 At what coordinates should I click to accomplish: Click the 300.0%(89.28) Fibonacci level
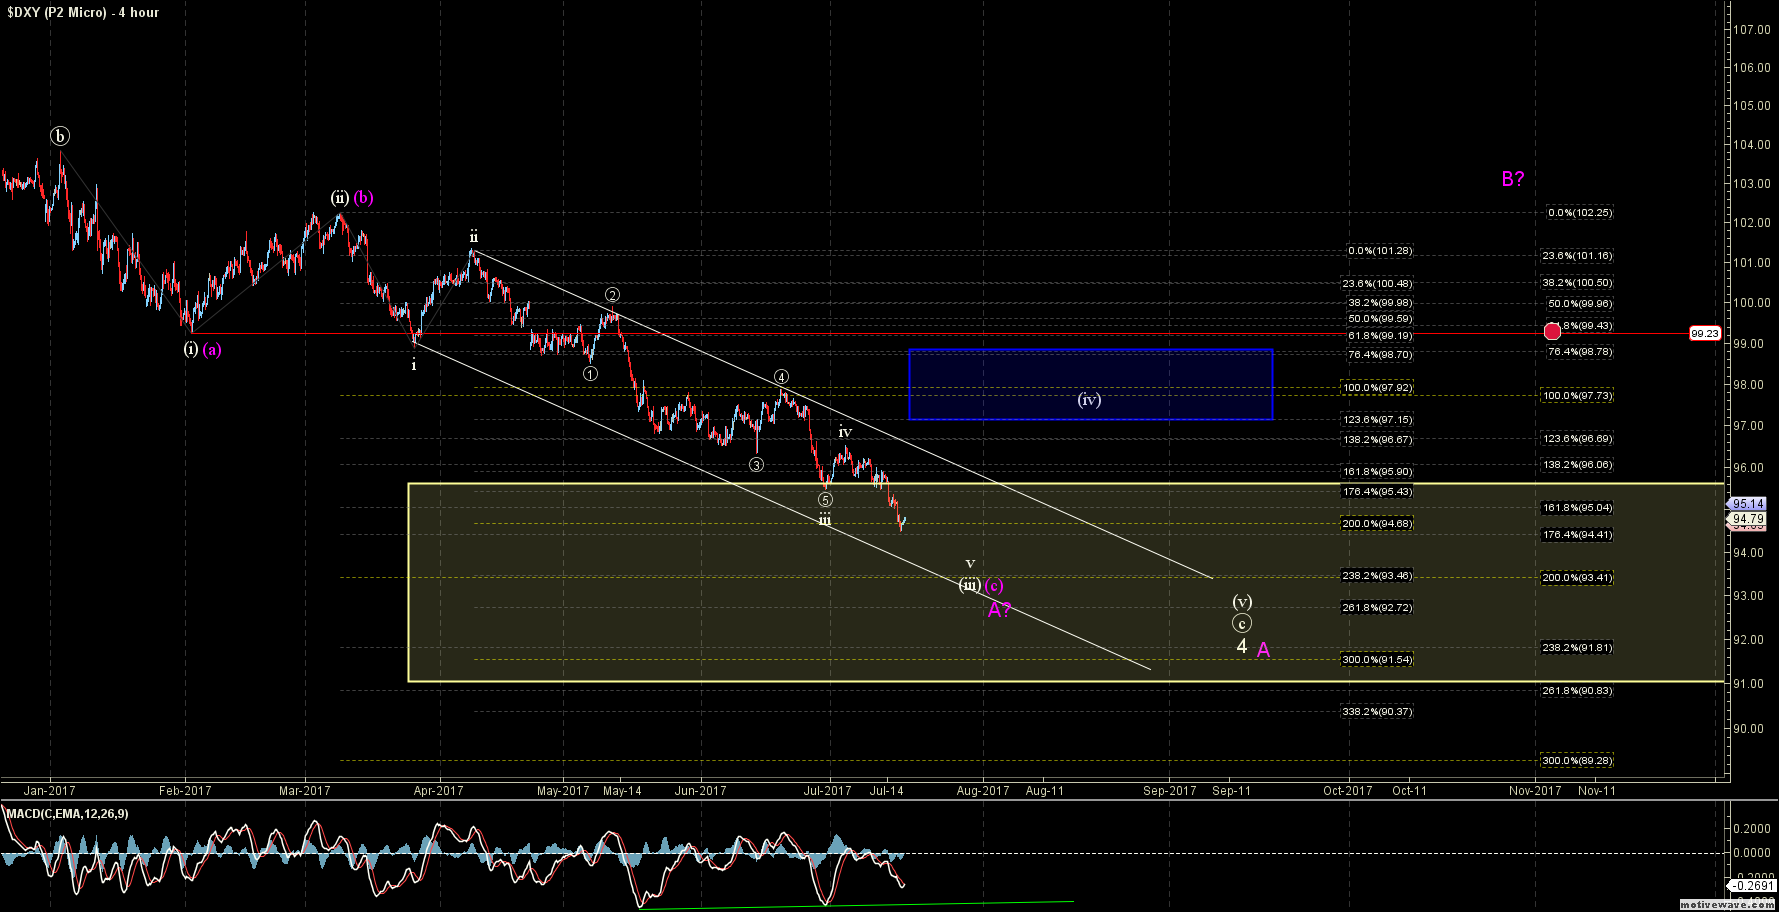point(1577,760)
